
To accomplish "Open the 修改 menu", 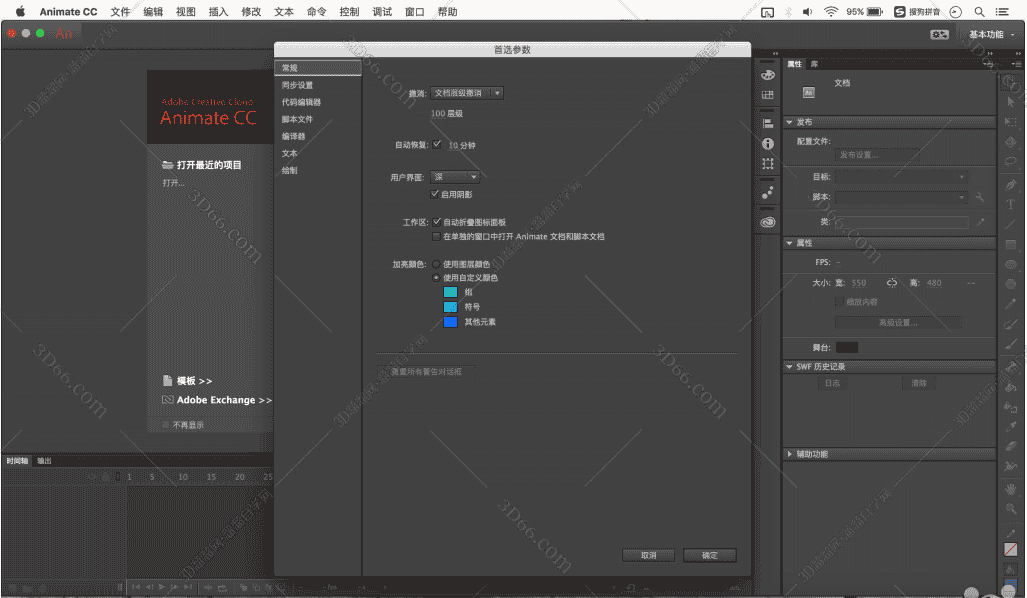I will click(250, 11).
